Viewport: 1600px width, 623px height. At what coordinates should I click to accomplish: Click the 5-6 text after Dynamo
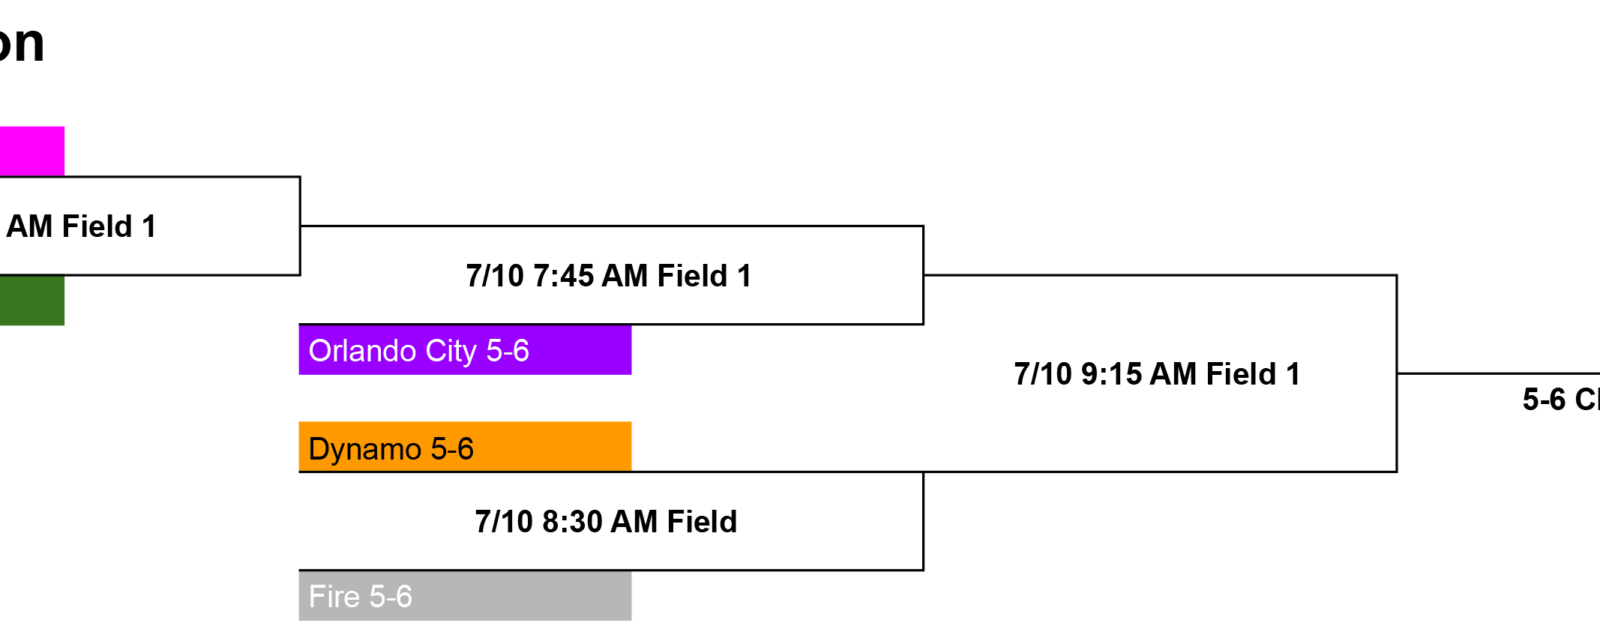pyautogui.click(x=452, y=449)
